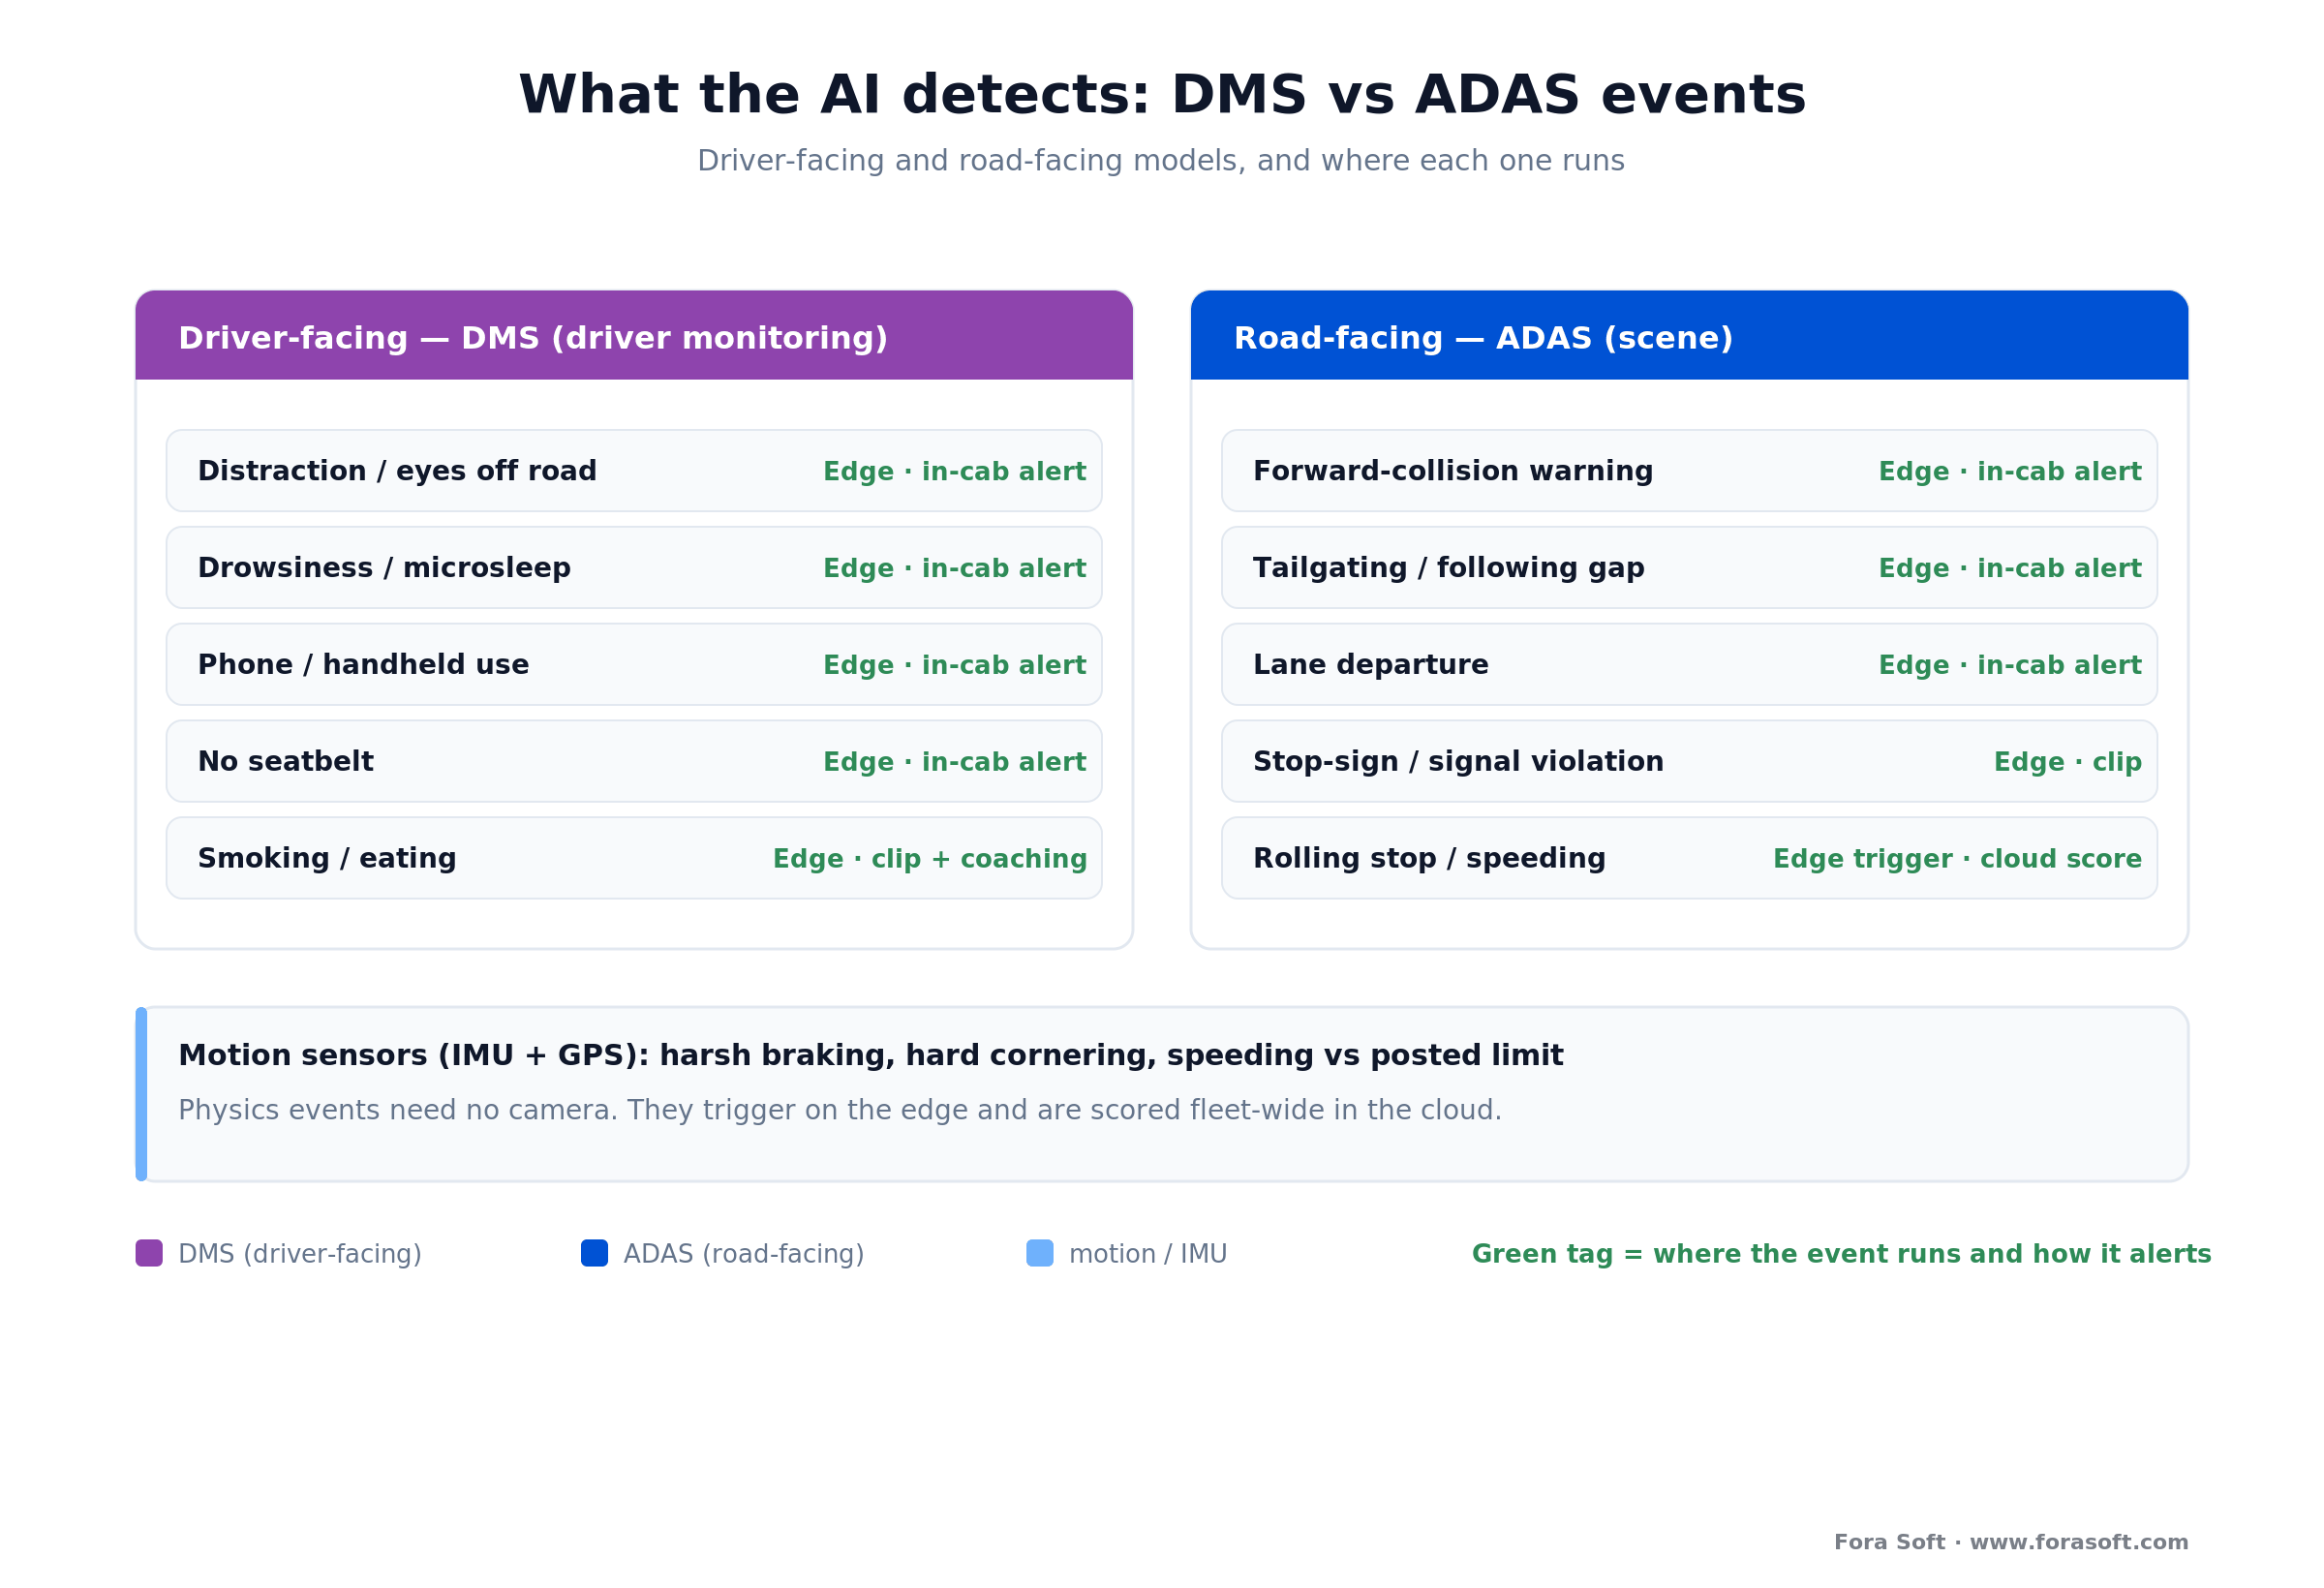Image resolution: width=2324 pixels, height=1588 pixels.
Task: Click the No seatbelt label
Action: click(x=285, y=762)
